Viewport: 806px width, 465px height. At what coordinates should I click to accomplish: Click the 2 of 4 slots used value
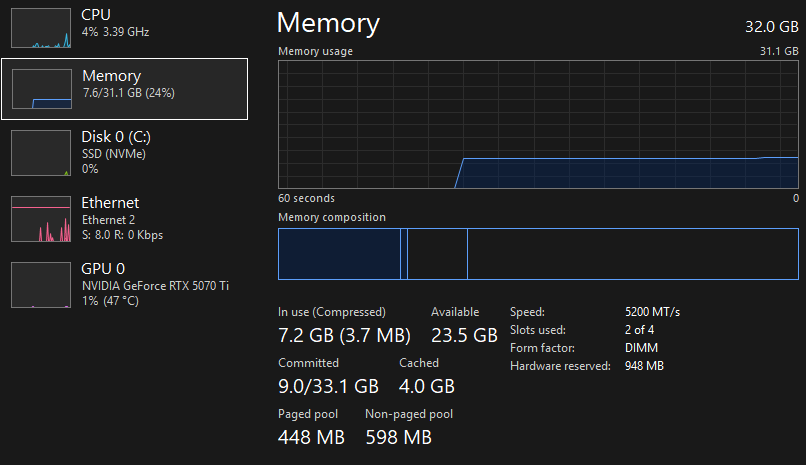coord(639,329)
